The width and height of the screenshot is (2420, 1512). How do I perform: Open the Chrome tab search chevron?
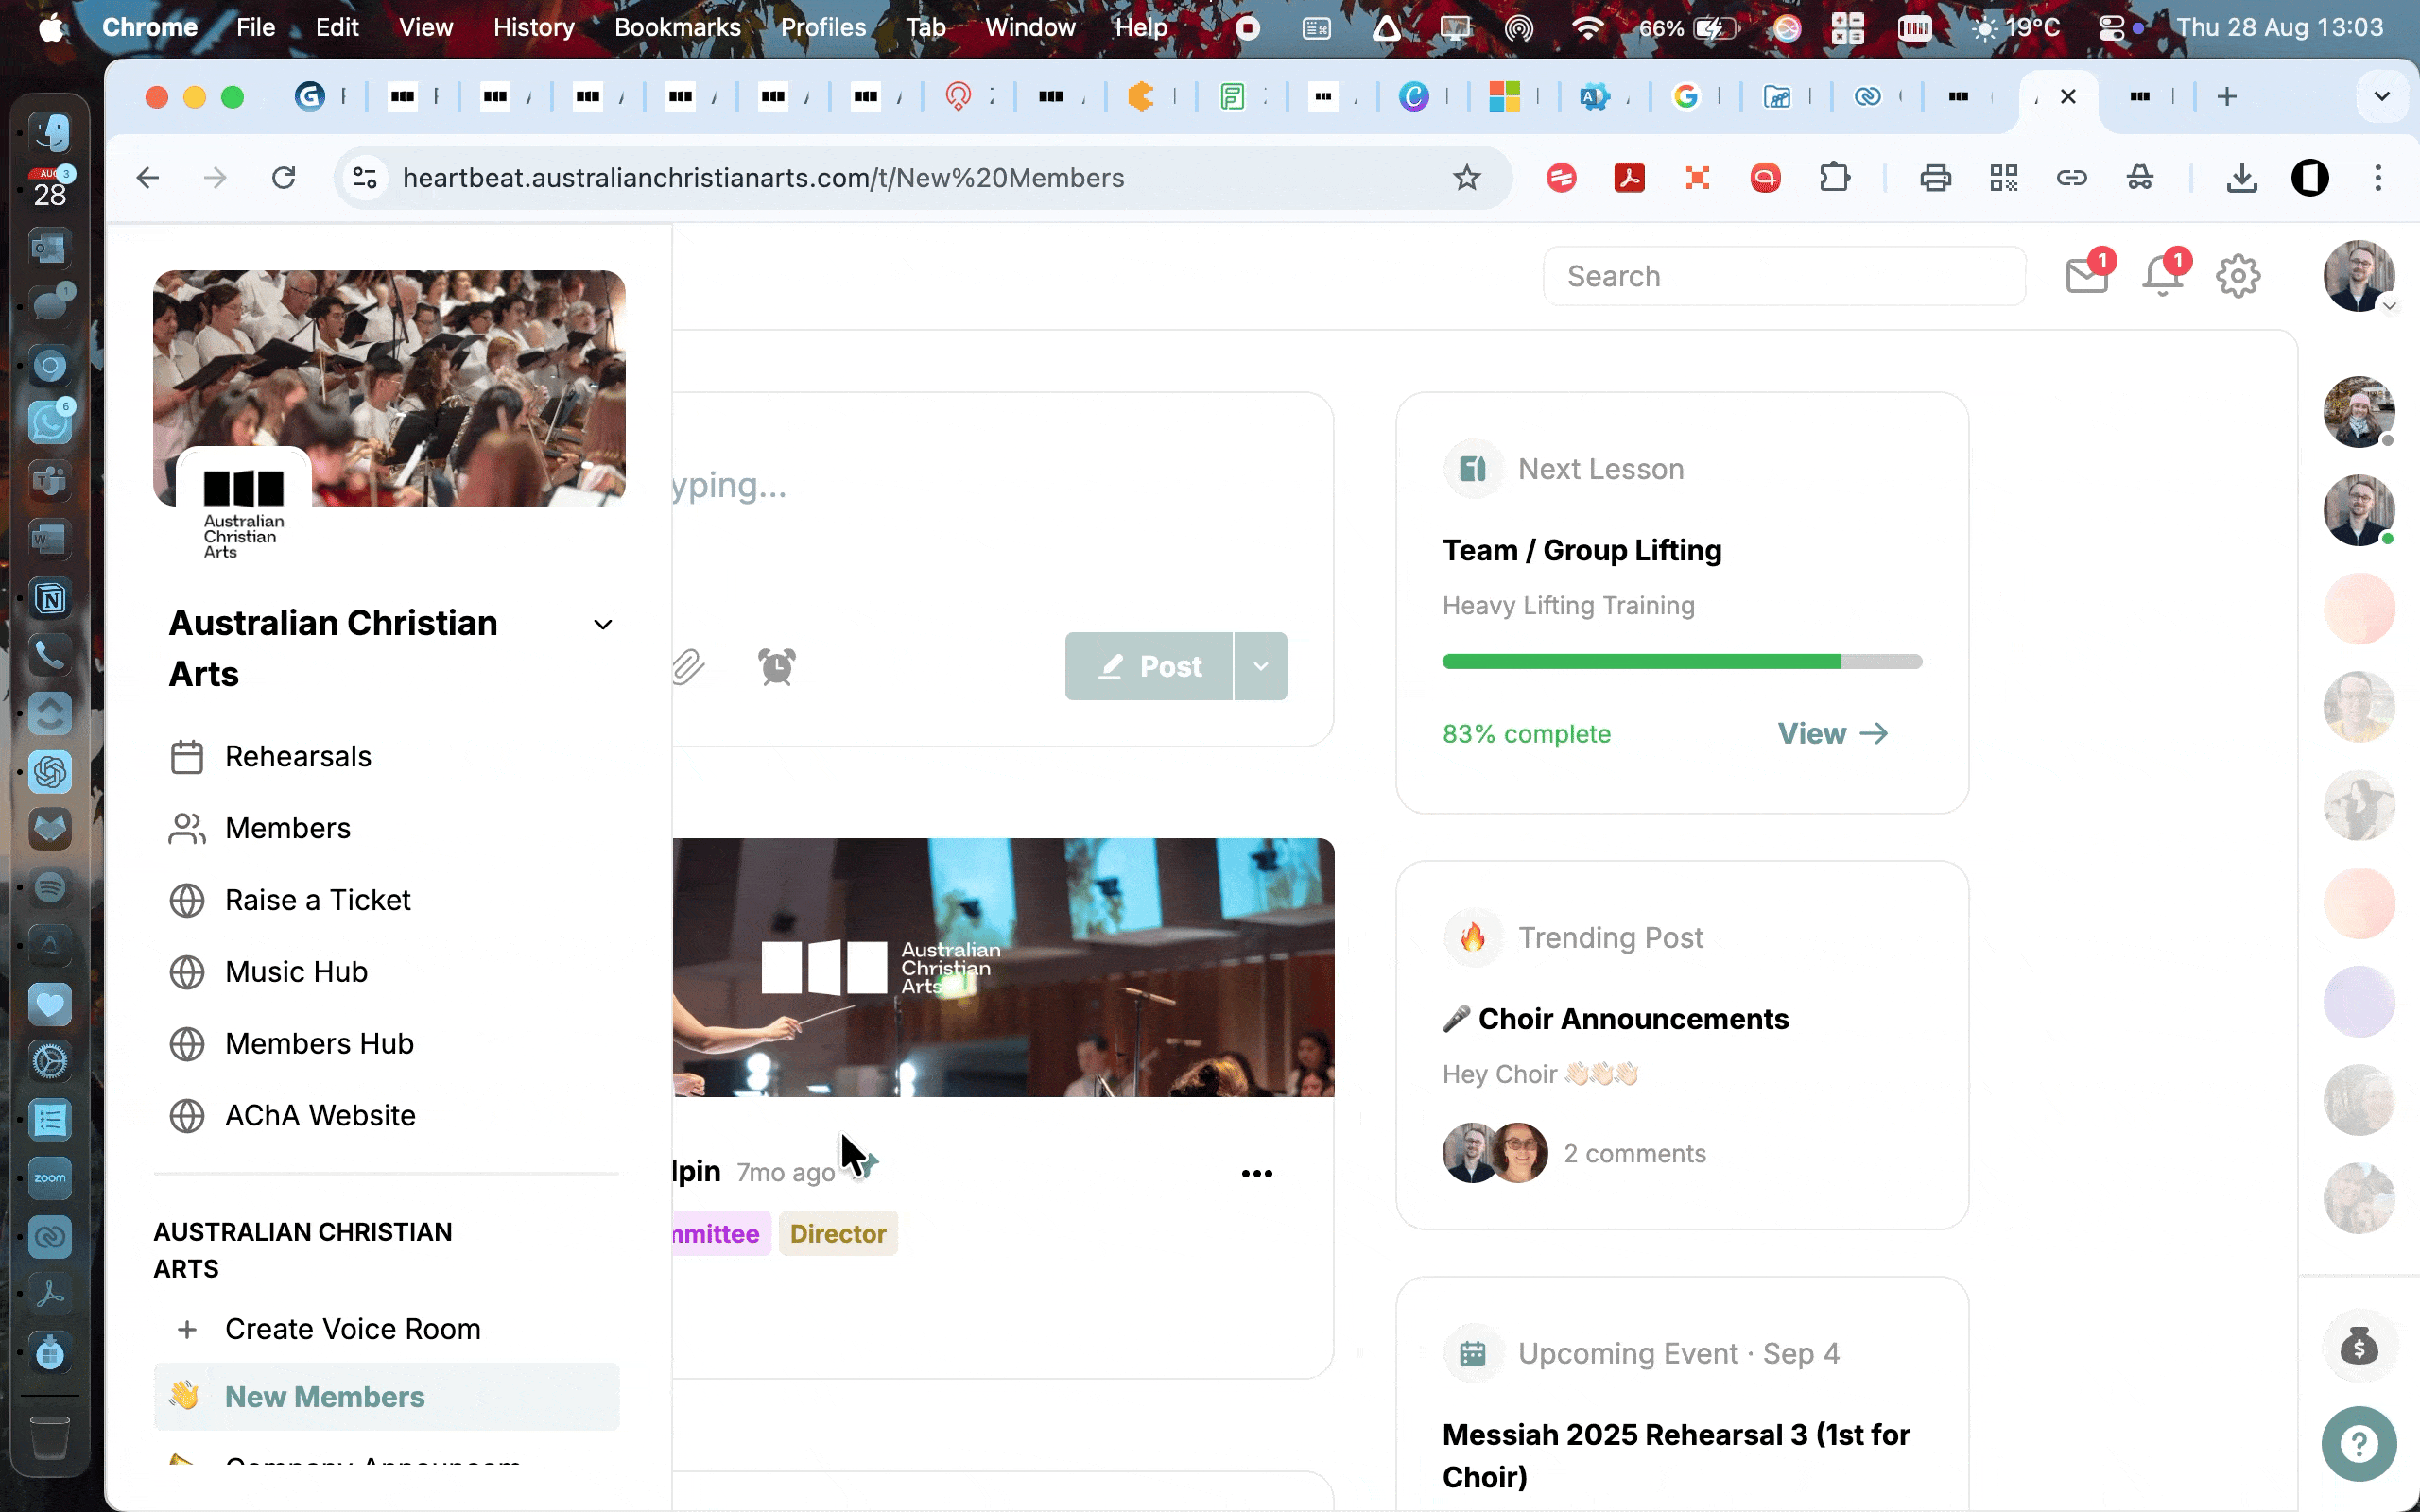2382,96
